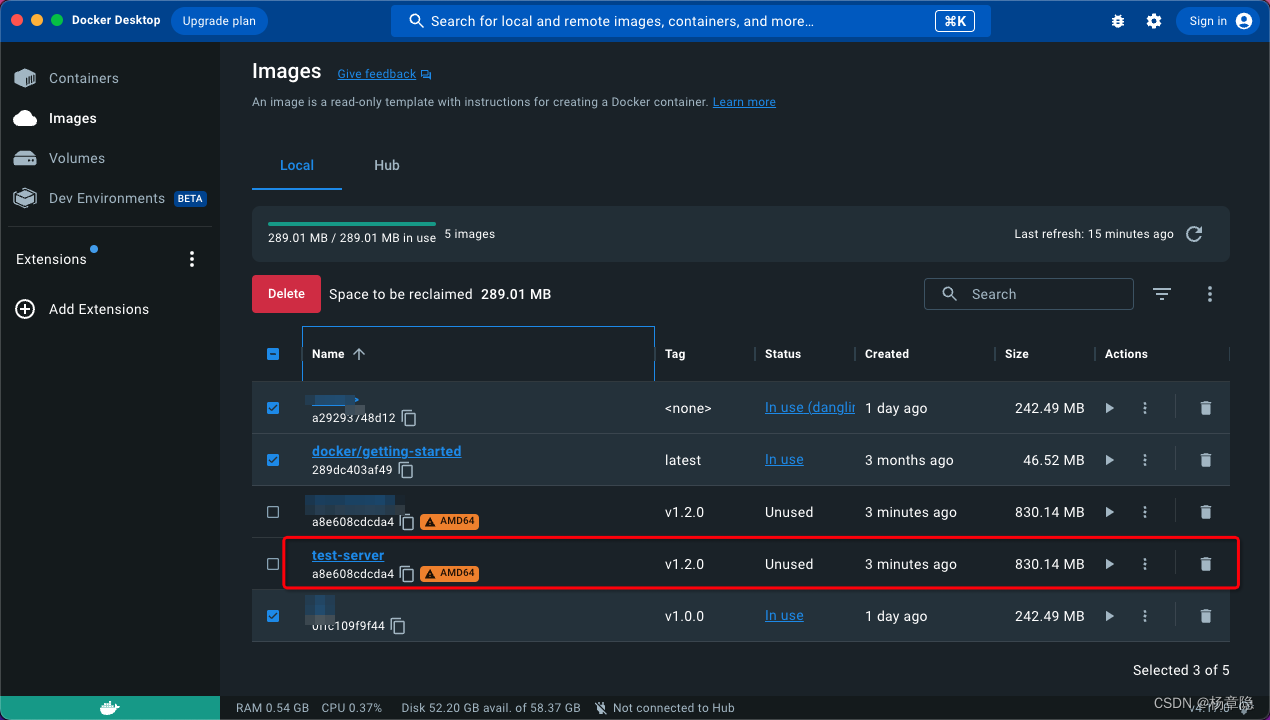The image size is (1270, 720).
Task: Open the kebab menu next to filter icon
Action: pos(1210,294)
